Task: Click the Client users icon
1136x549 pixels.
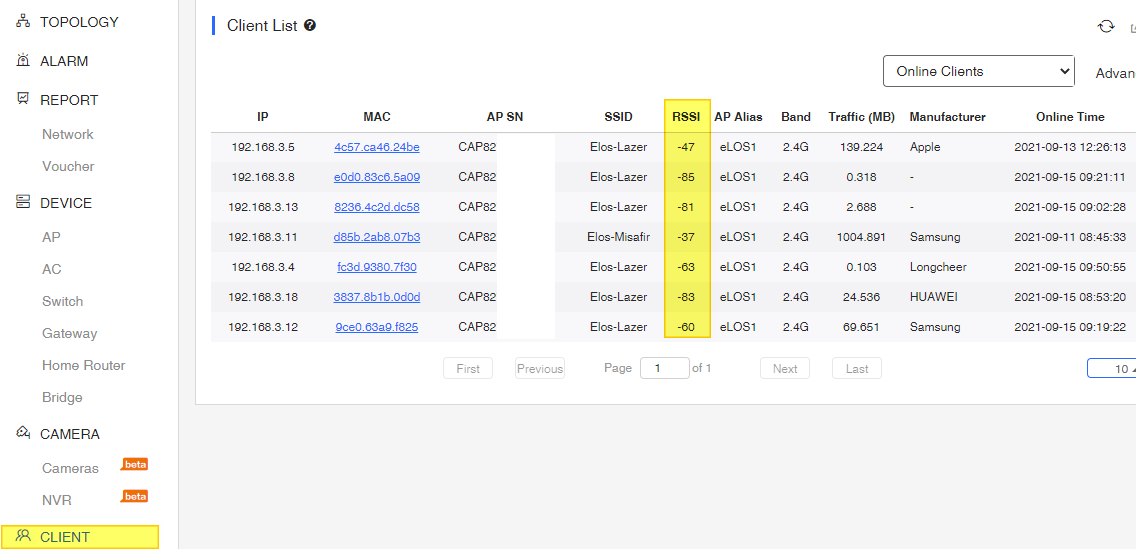Action: [24, 536]
